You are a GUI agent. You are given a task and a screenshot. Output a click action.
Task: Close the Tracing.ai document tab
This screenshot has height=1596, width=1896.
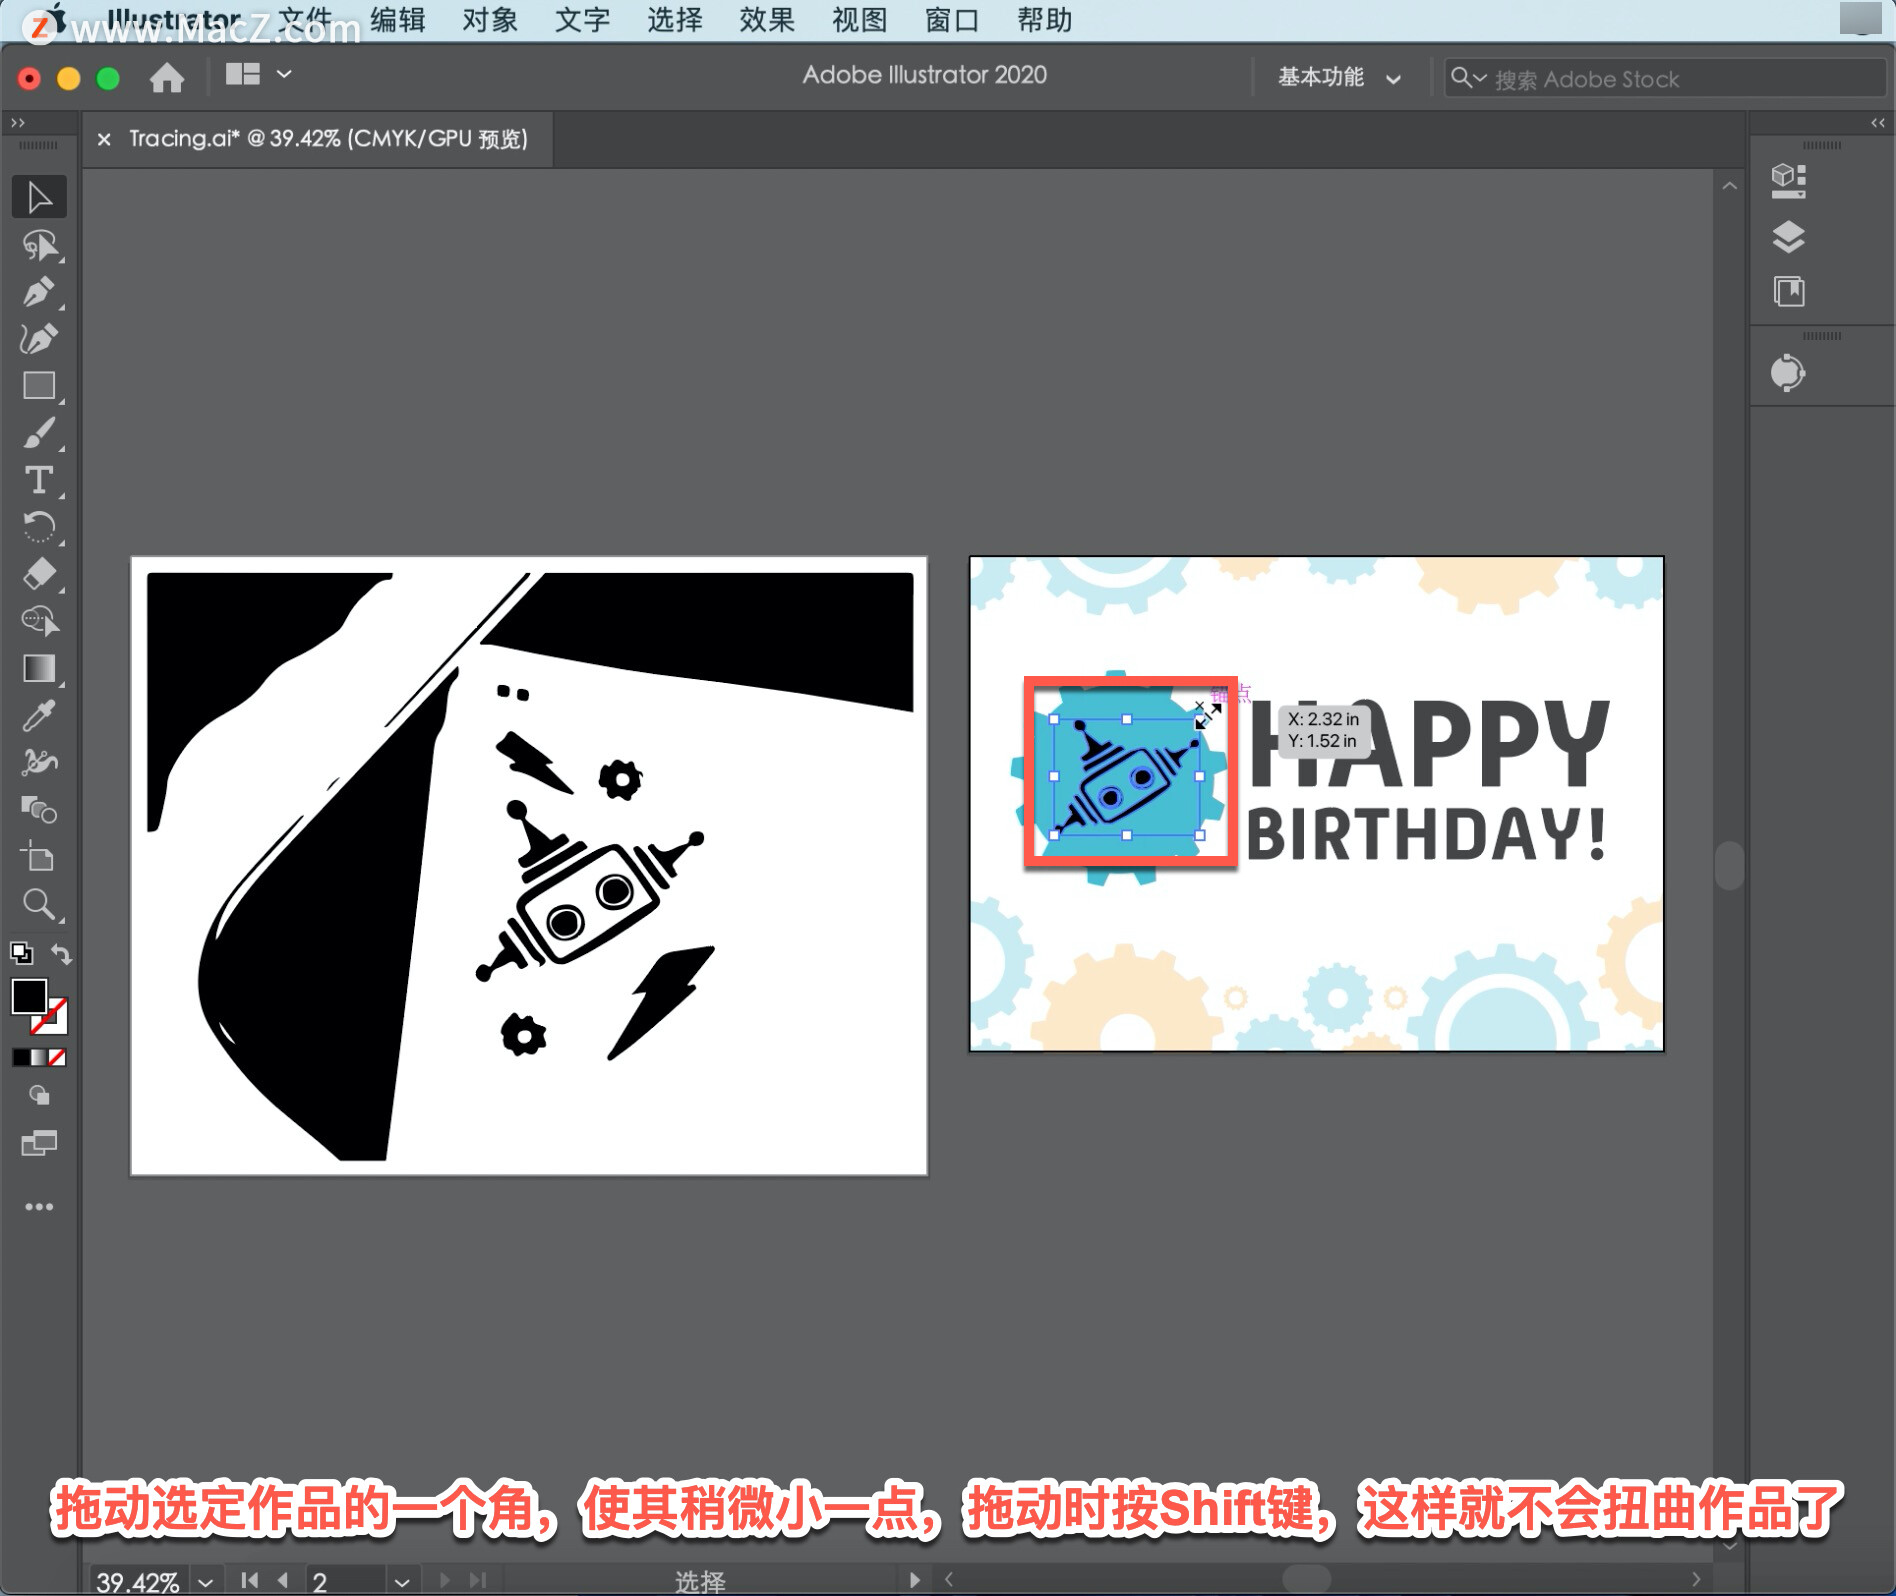(x=104, y=139)
